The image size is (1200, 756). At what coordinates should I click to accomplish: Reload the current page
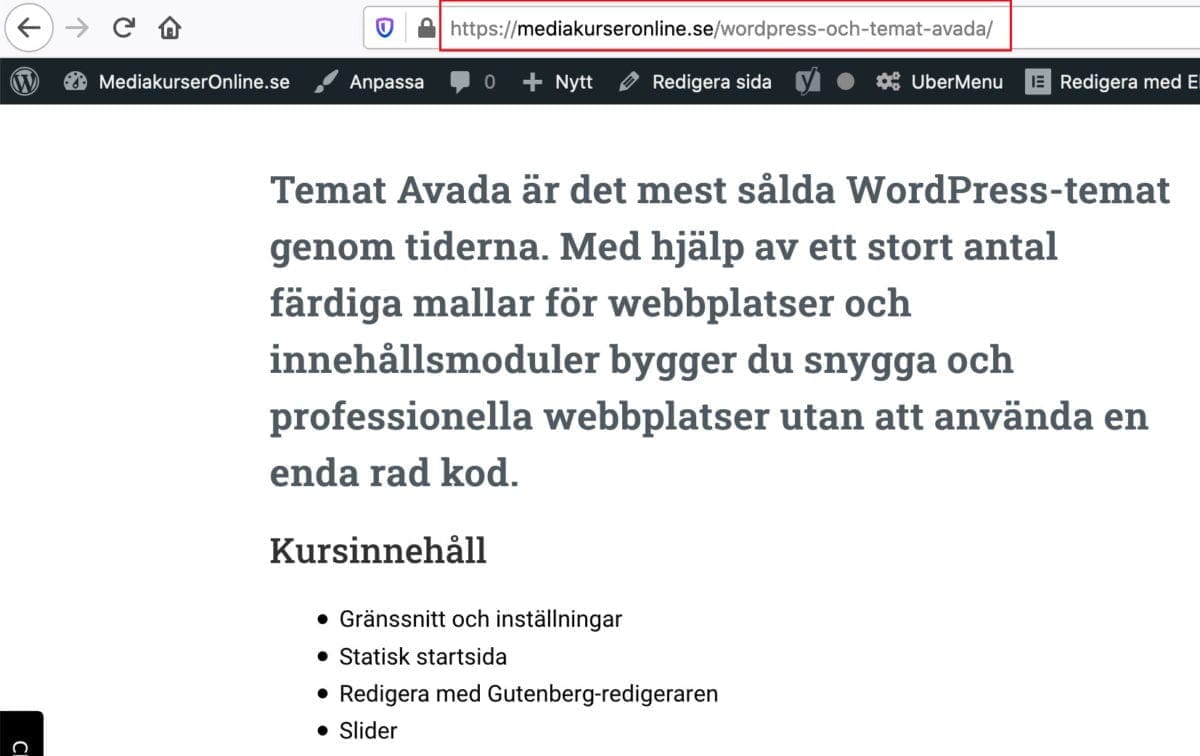(123, 28)
